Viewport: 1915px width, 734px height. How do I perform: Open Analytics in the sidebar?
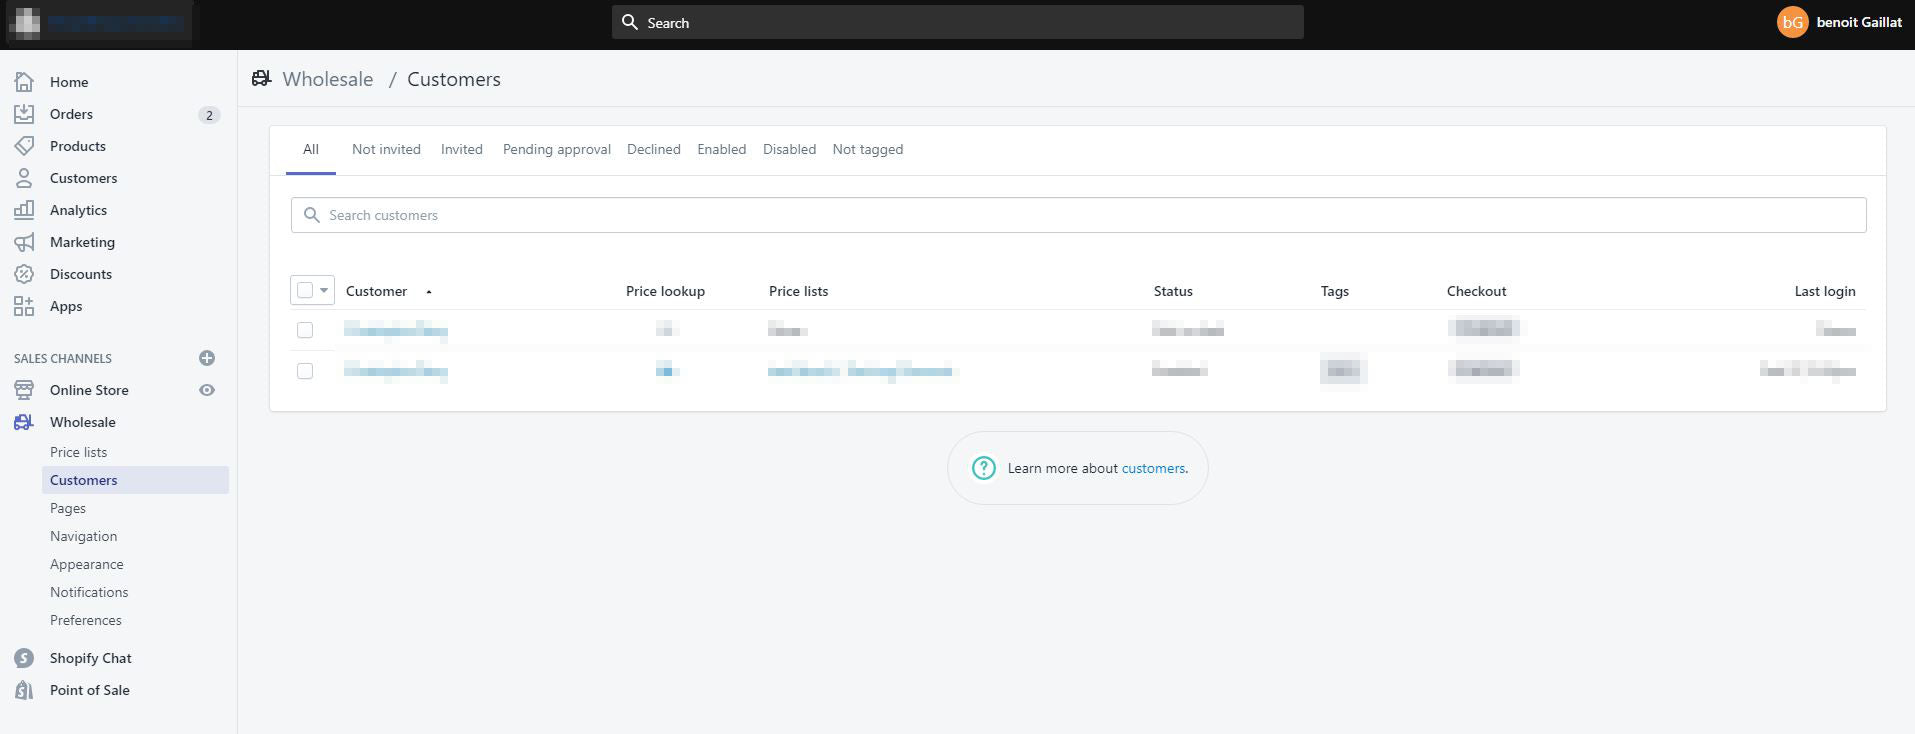click(78, 210)
